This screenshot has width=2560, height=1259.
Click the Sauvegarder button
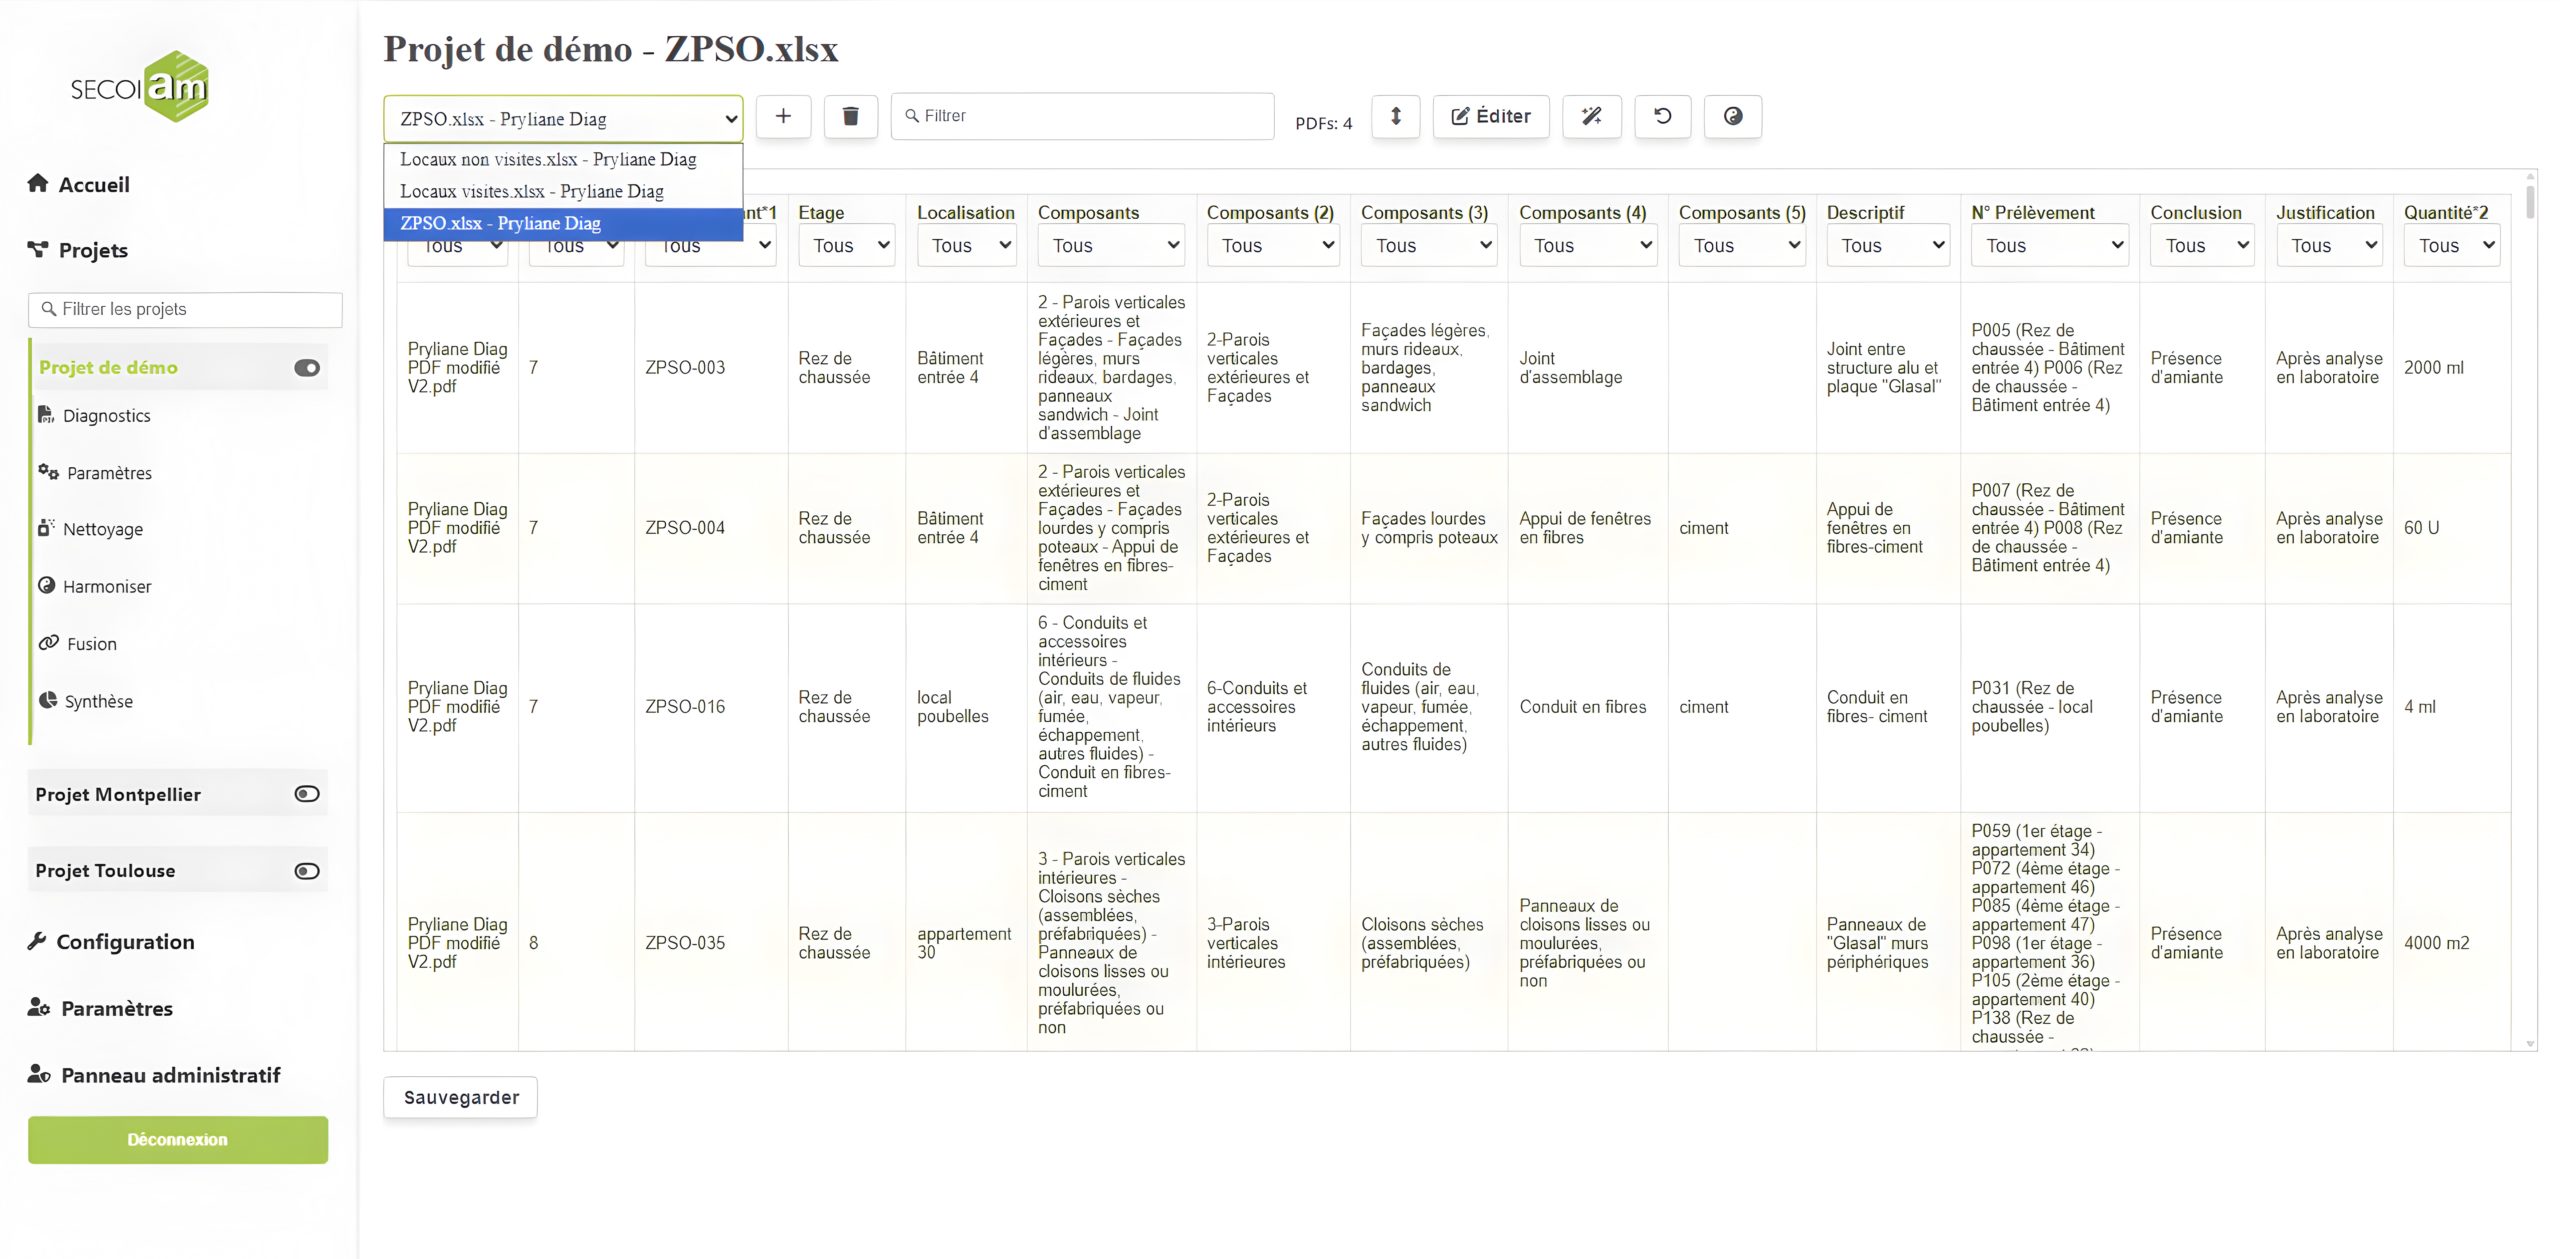point(460,1097)
